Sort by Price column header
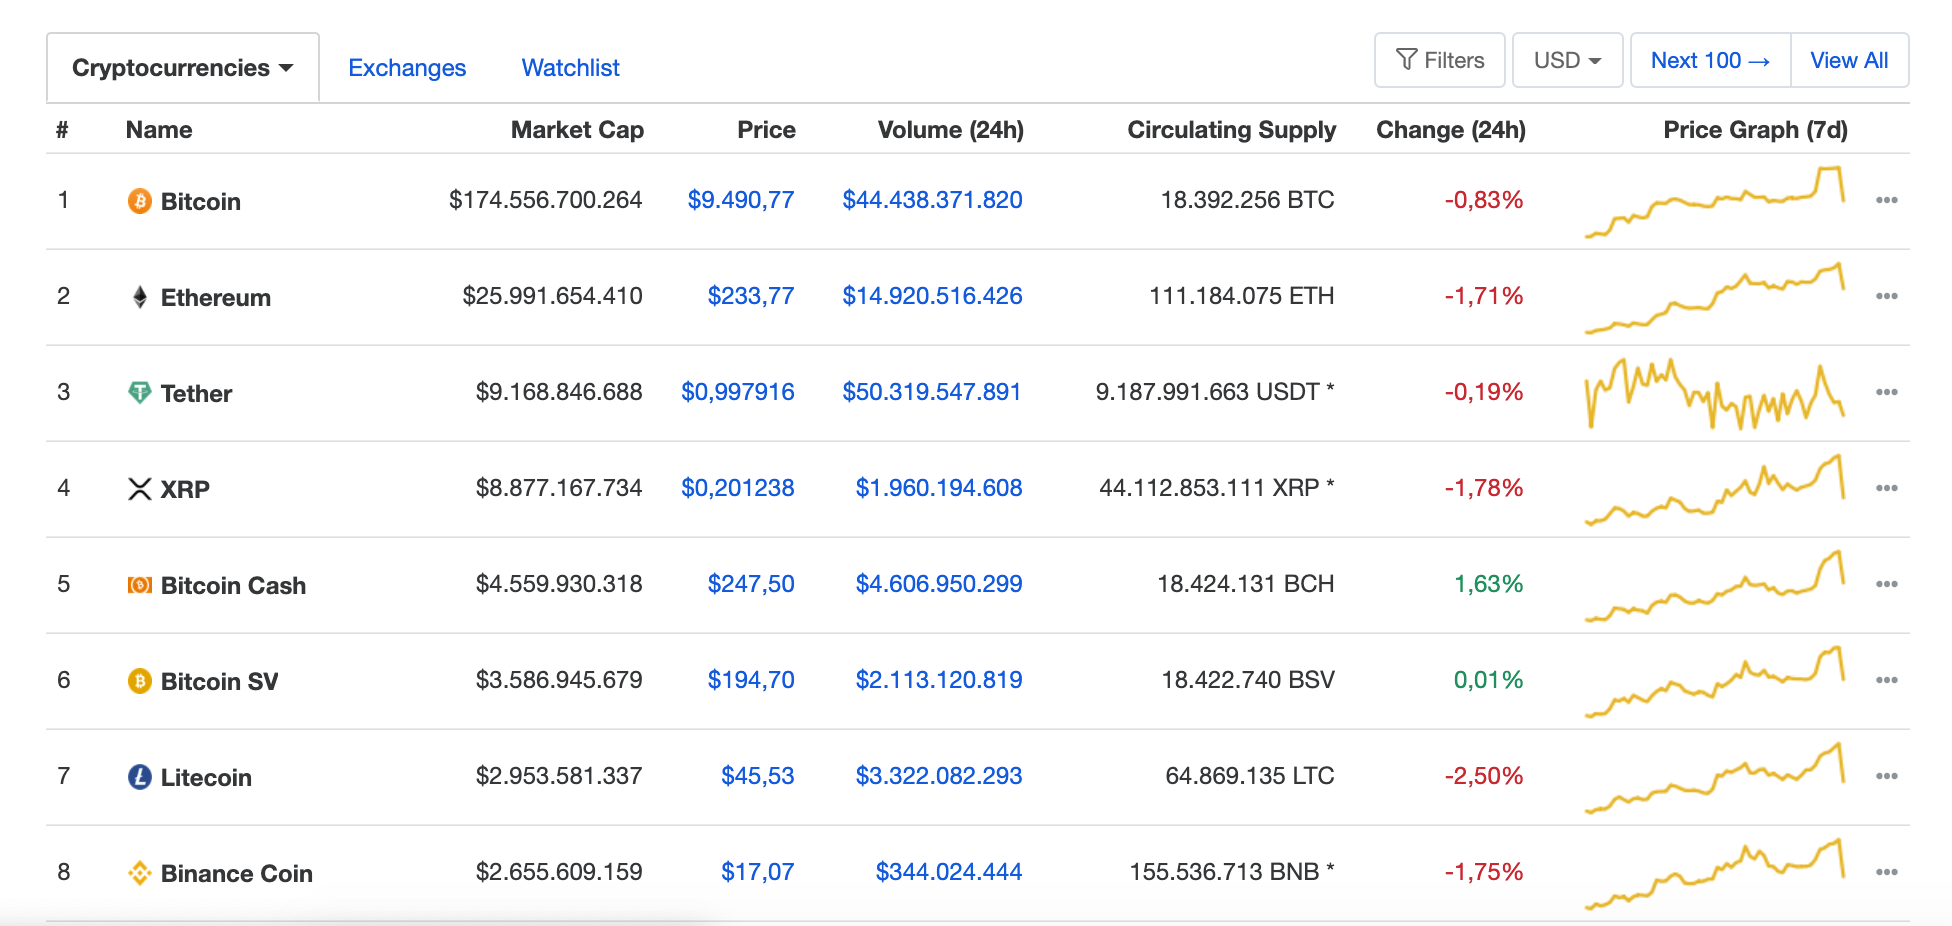 coord(766,130)
